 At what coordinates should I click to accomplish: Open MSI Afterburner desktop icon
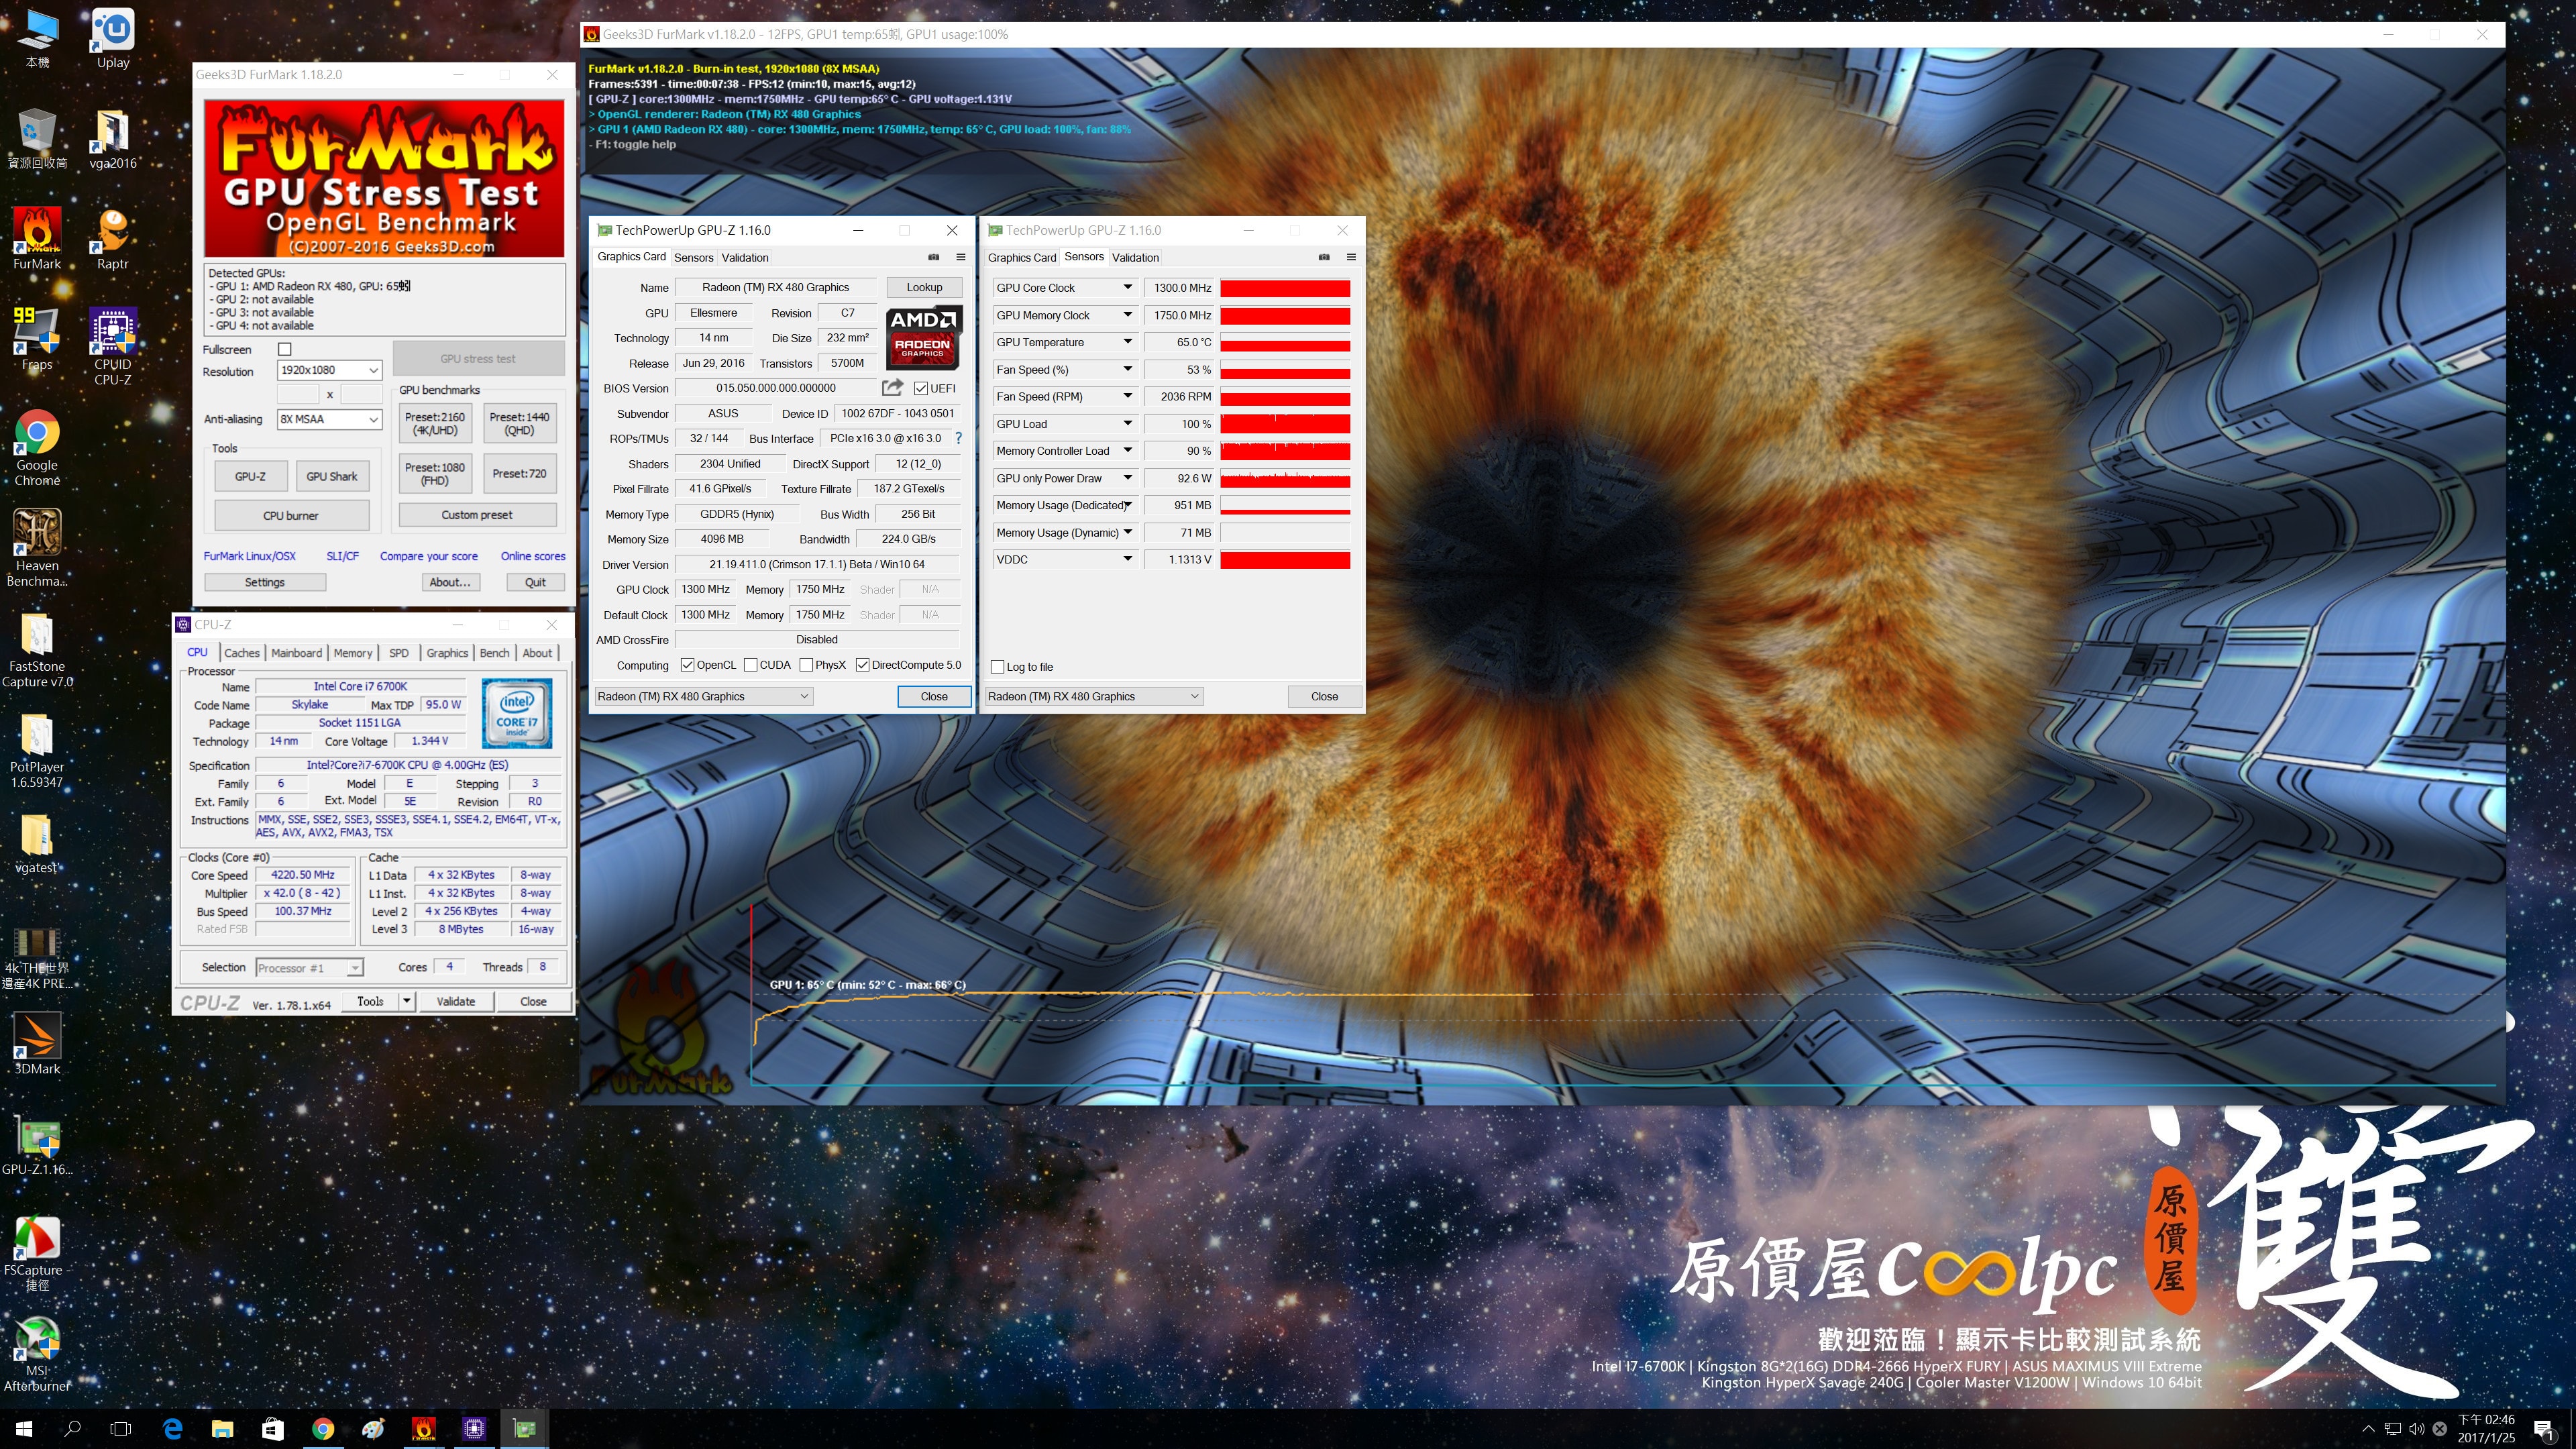click(37, 1354)
